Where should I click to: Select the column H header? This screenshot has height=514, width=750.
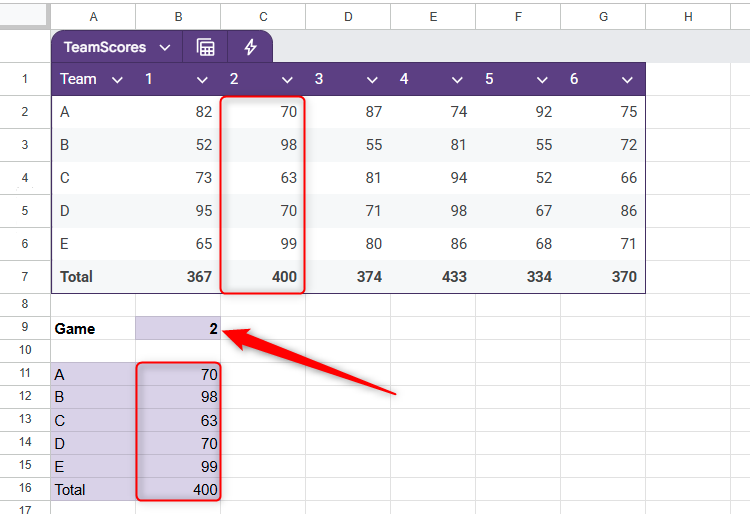coord(688,15)
